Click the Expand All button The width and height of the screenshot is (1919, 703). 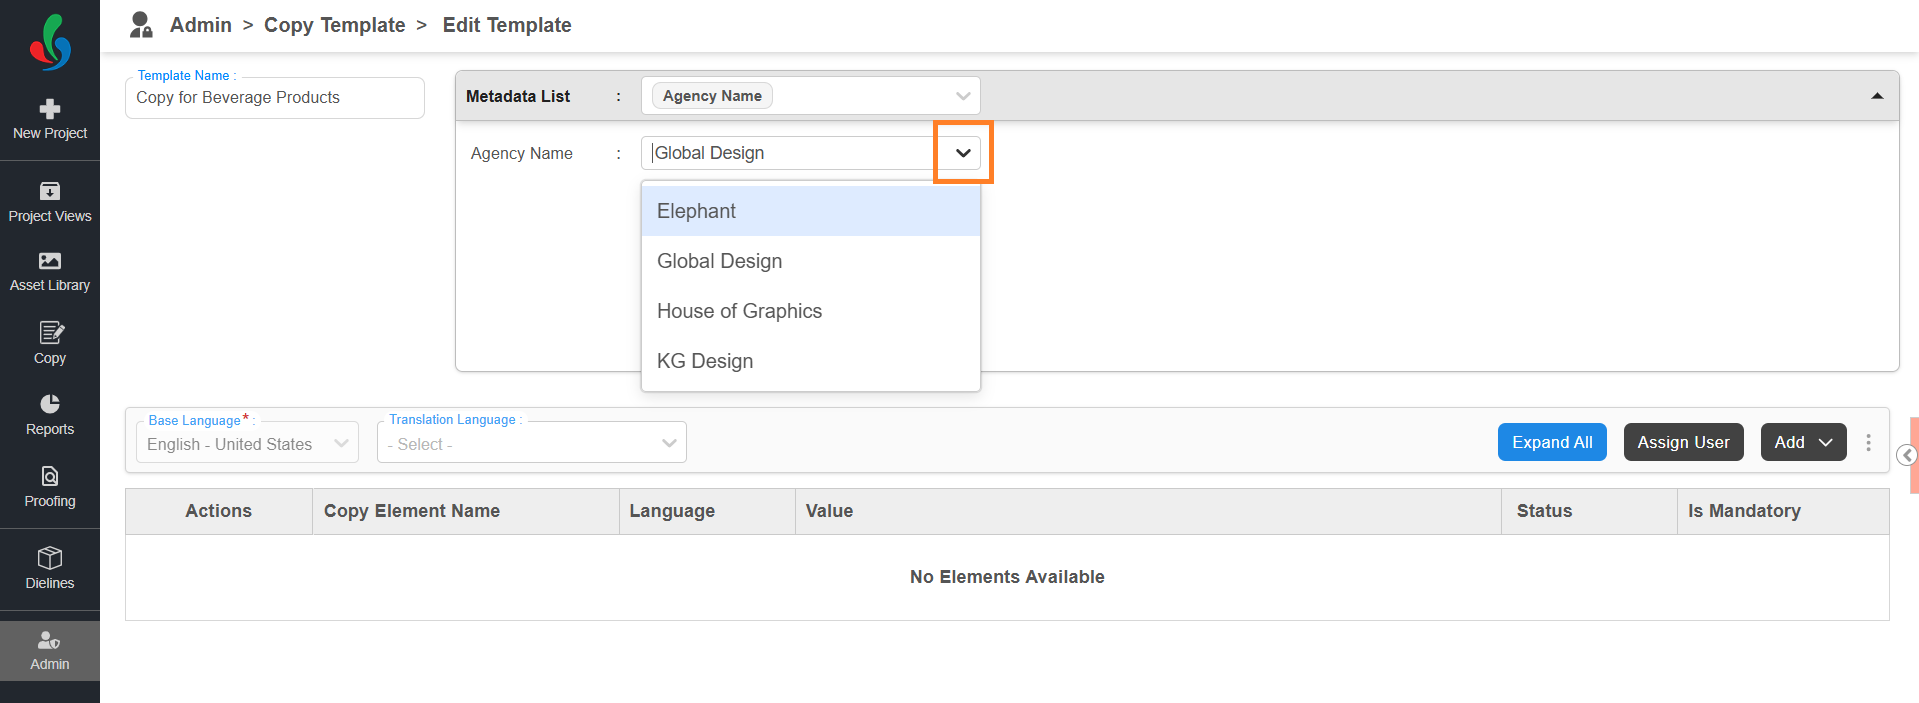[x=1552, y=442]
